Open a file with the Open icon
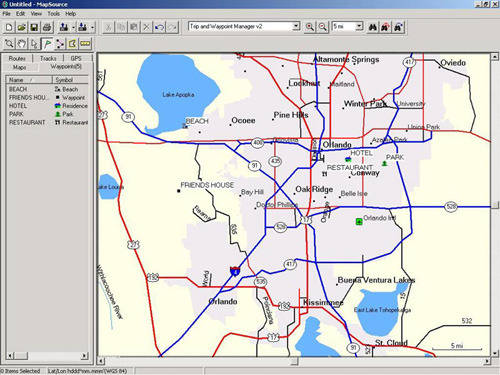The height and width of the screenshot is (375, 500). [22, 27]
